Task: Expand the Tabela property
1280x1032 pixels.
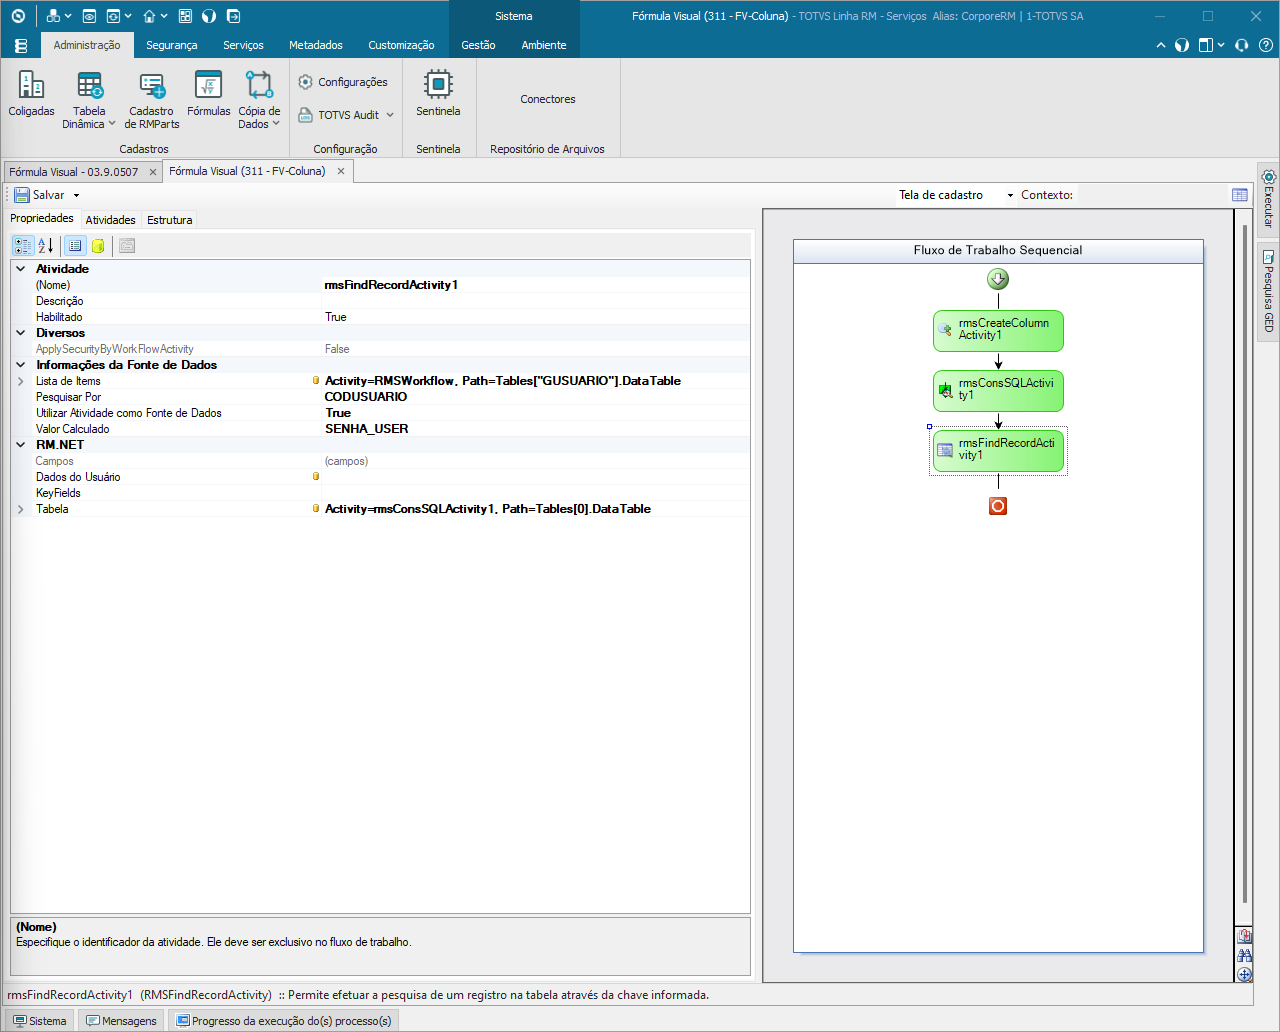Action: 21,509
